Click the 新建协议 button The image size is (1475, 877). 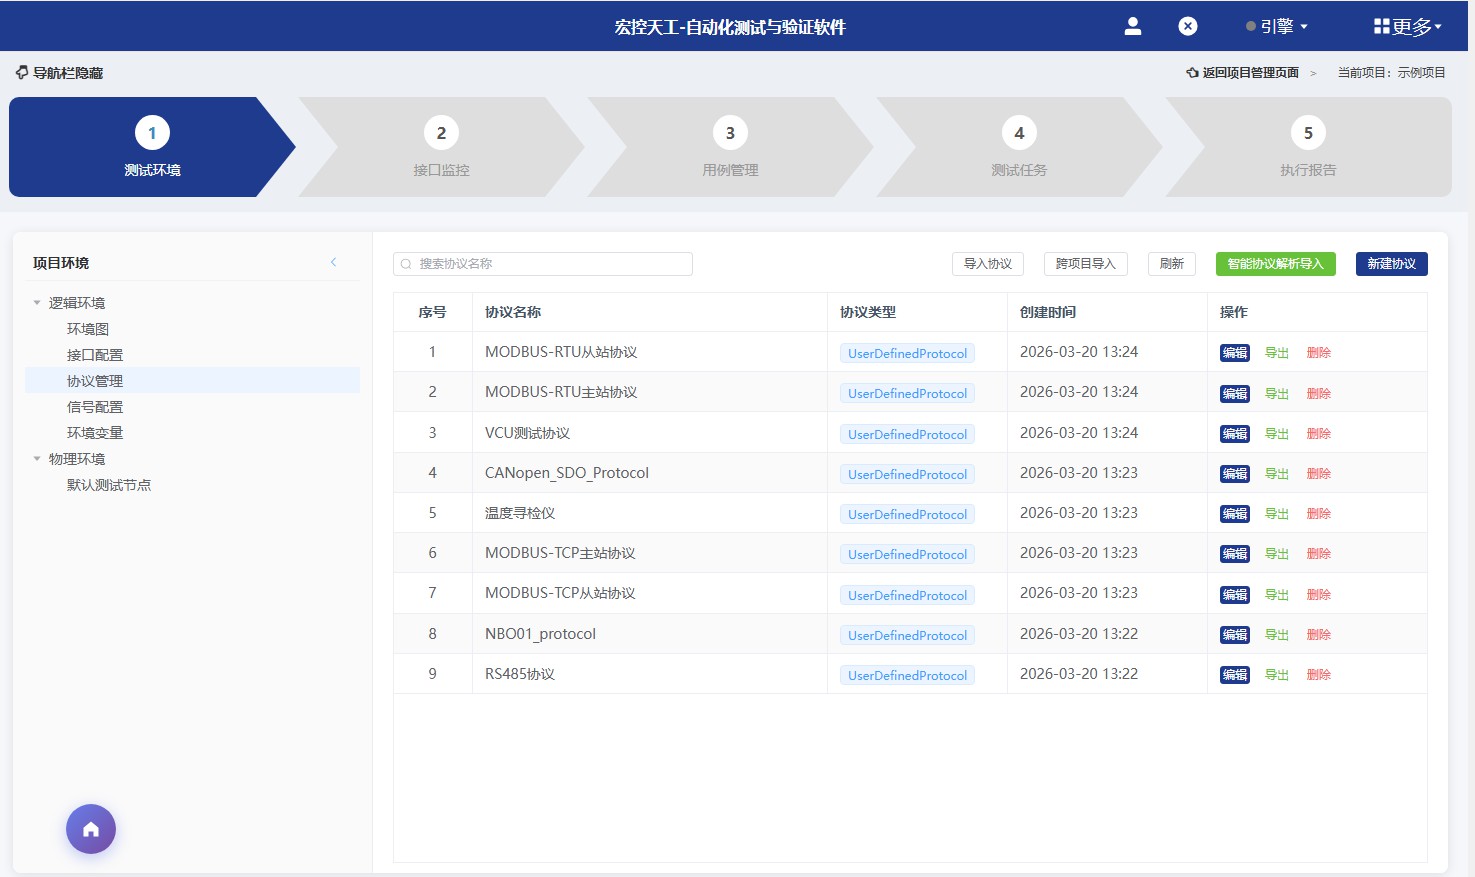(1391, 264)
